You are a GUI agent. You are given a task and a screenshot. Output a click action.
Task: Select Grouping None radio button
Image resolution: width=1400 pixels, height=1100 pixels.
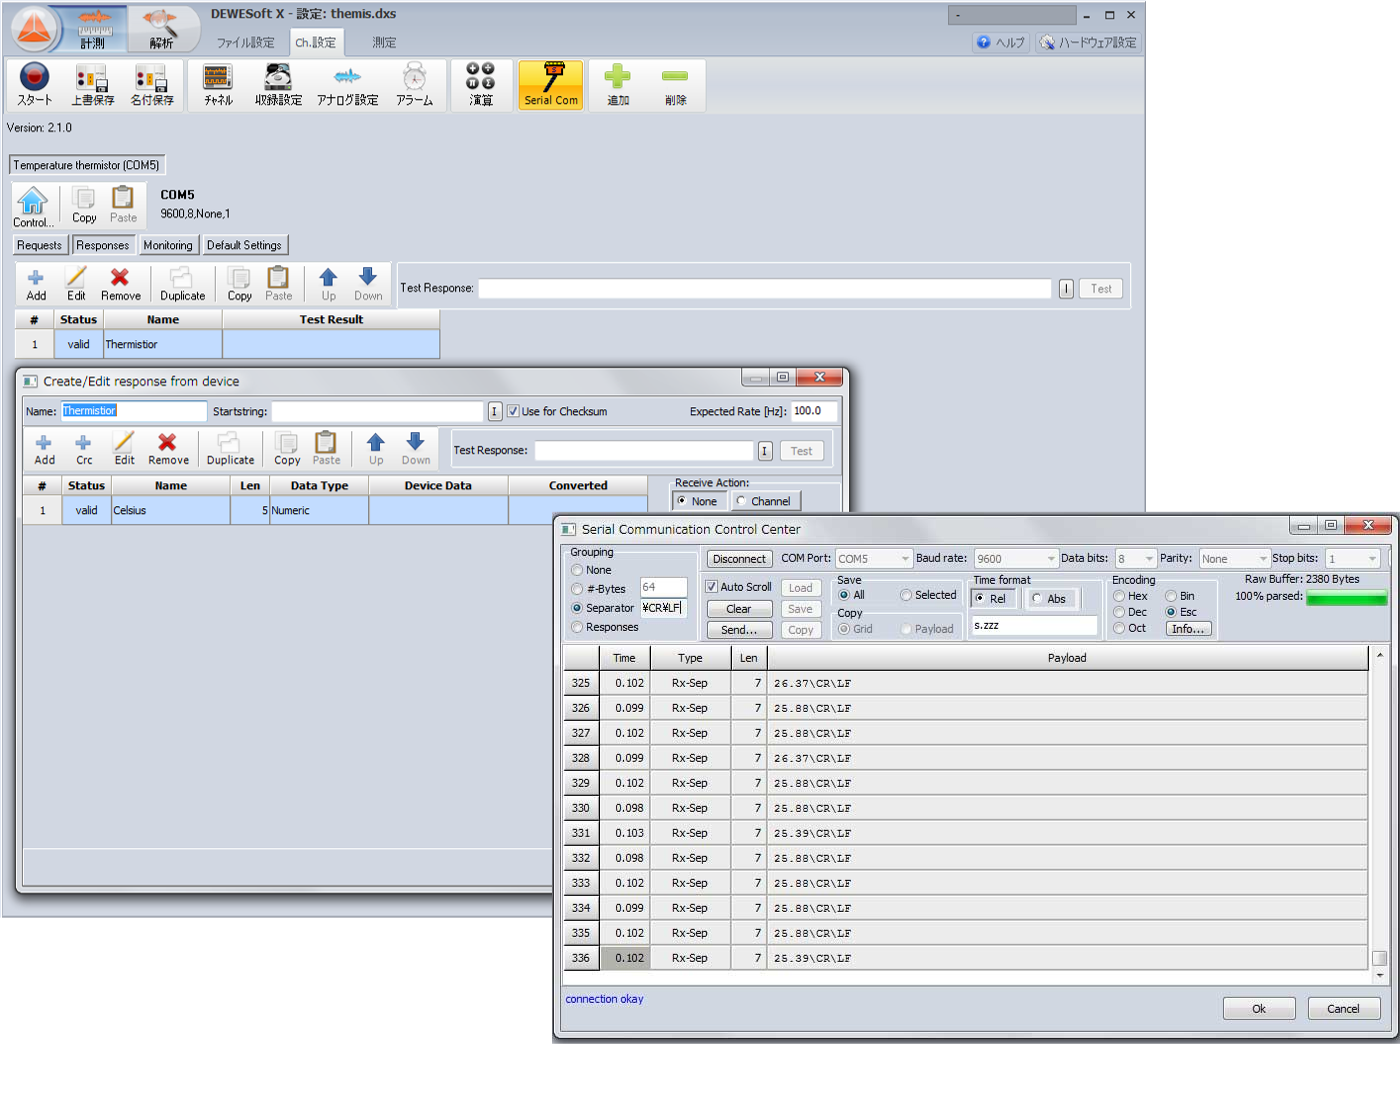pyautogui.click(x=577, y=570)
